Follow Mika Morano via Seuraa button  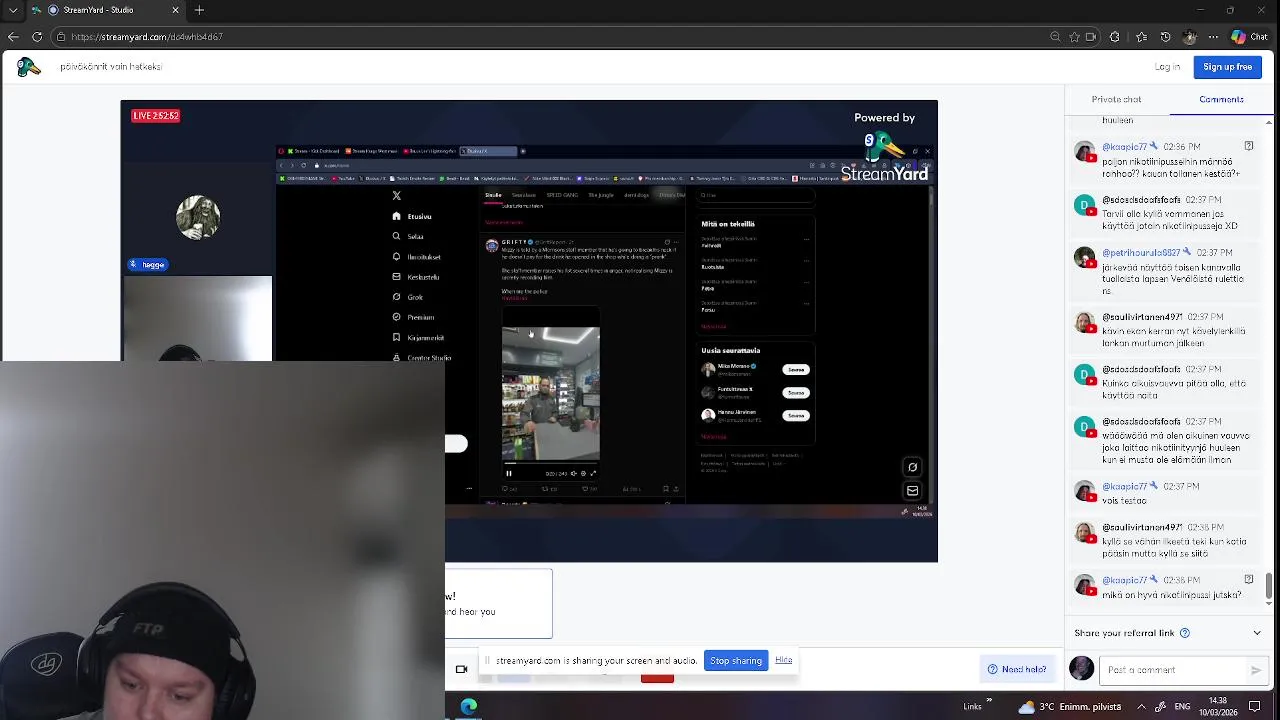(x=795, y=369)
